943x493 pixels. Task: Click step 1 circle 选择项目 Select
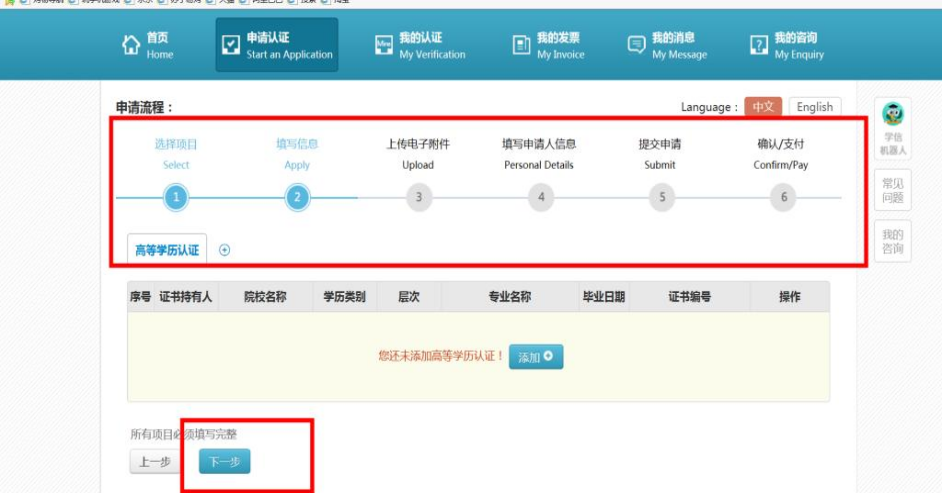coord(176,198)
